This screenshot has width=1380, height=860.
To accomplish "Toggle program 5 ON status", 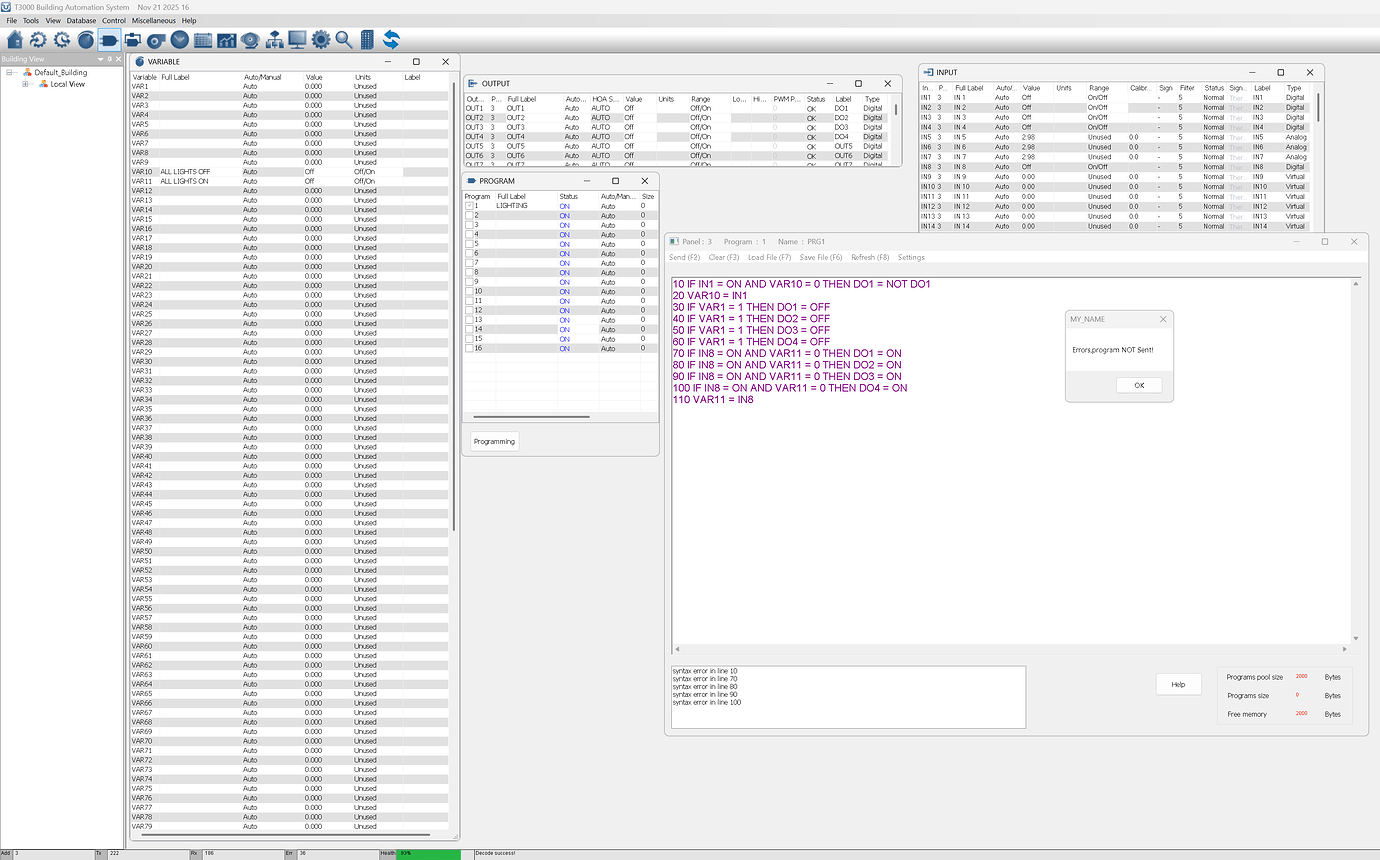I will pos(563,243).
